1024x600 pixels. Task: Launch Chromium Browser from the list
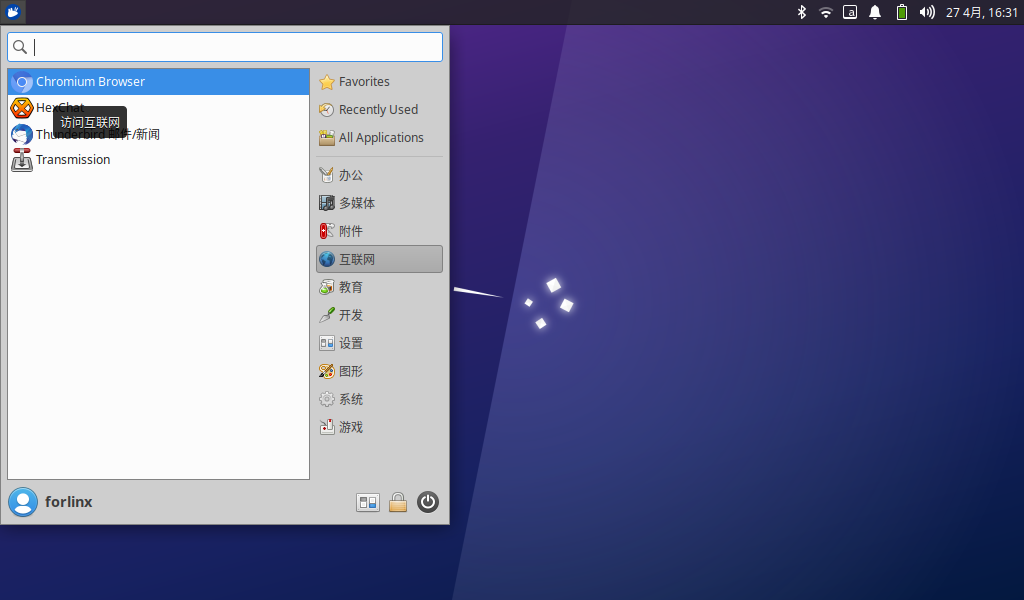pos(90,82)
